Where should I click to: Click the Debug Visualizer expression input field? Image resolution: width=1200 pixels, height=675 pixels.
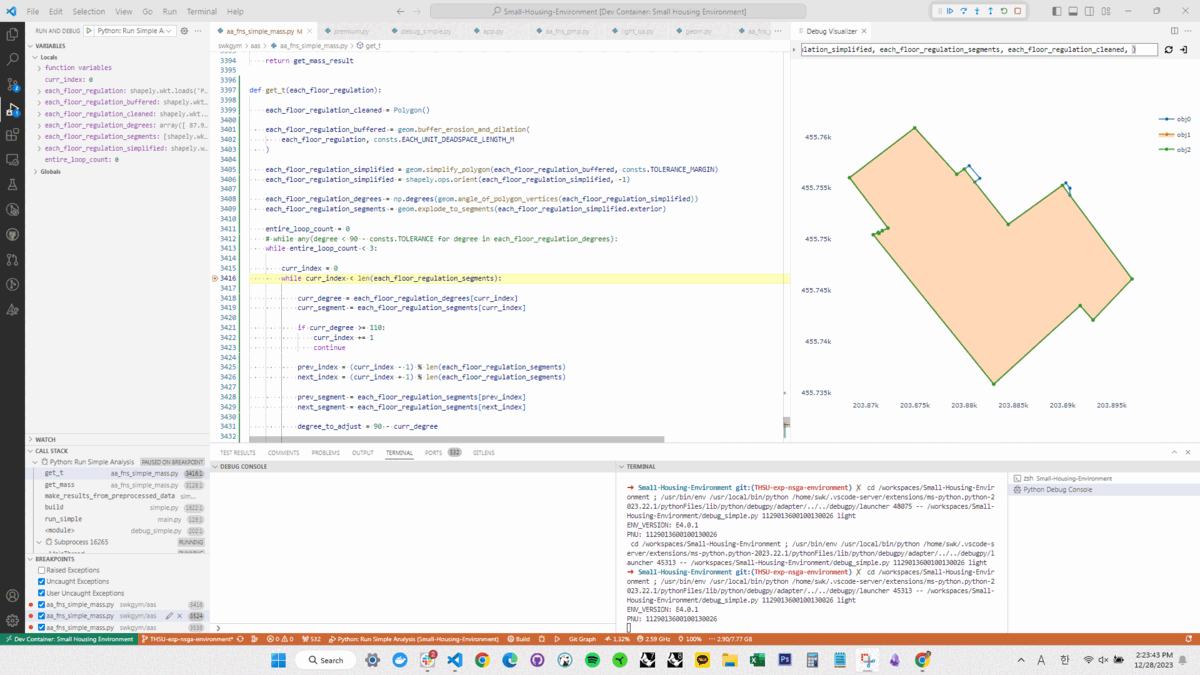coord(979,49)
